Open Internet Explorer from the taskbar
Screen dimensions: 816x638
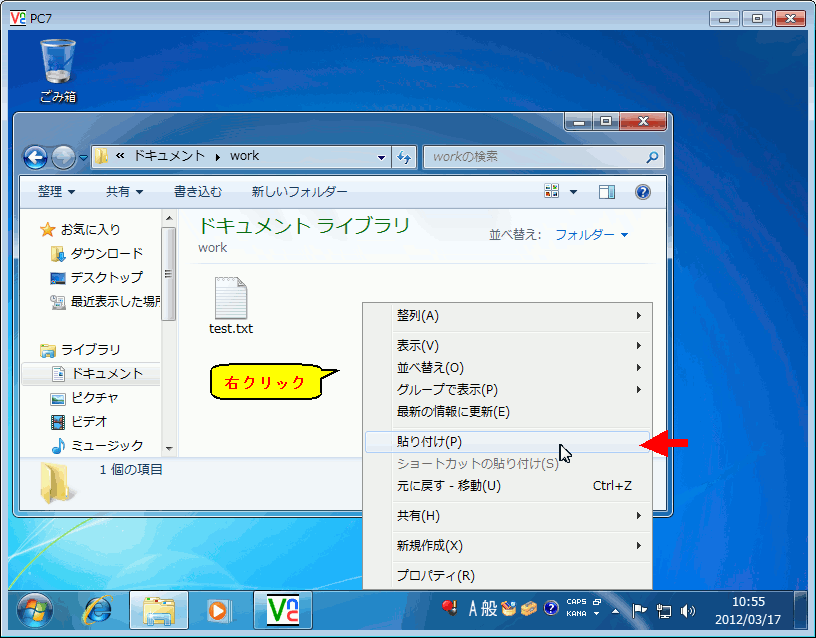(x=97, y=610)
